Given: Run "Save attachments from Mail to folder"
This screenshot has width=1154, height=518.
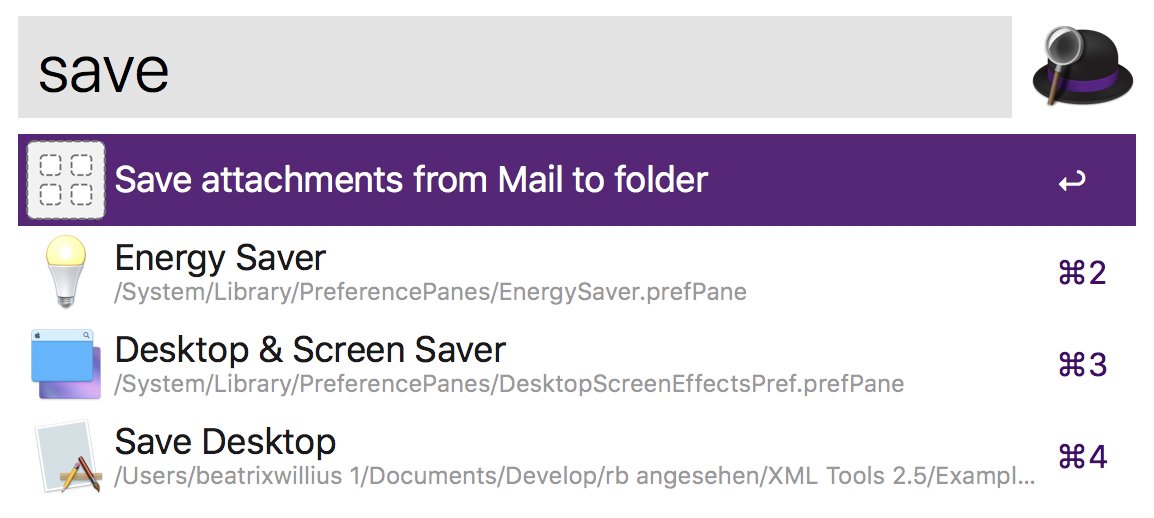Looking at the screenshot, I should (411, 180).
